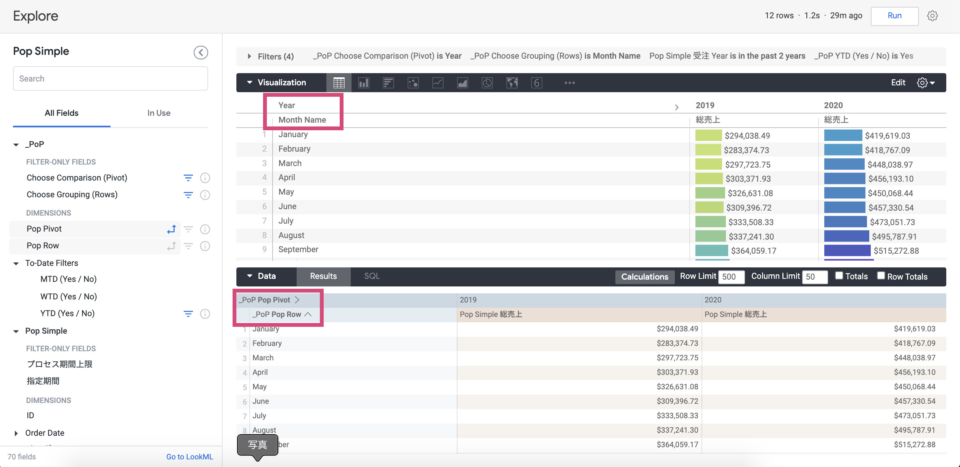960x467 pixels.
Task: Collapse the field picker with the arrow circle
Action: 201,53
